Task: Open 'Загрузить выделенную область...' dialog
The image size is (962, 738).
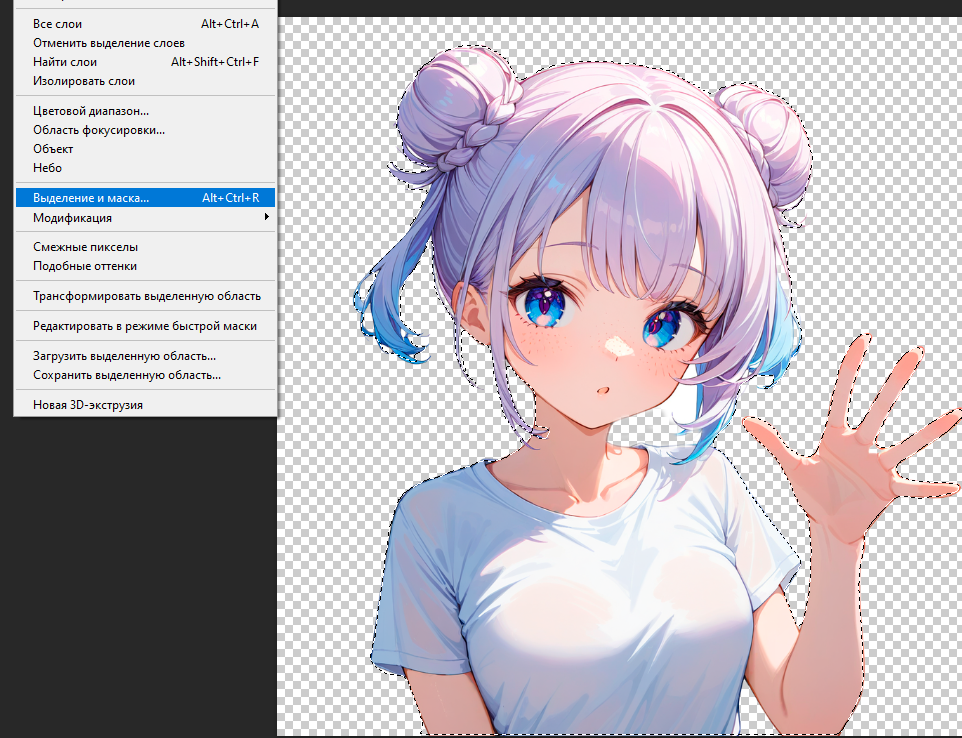Action: click(145, 356)
